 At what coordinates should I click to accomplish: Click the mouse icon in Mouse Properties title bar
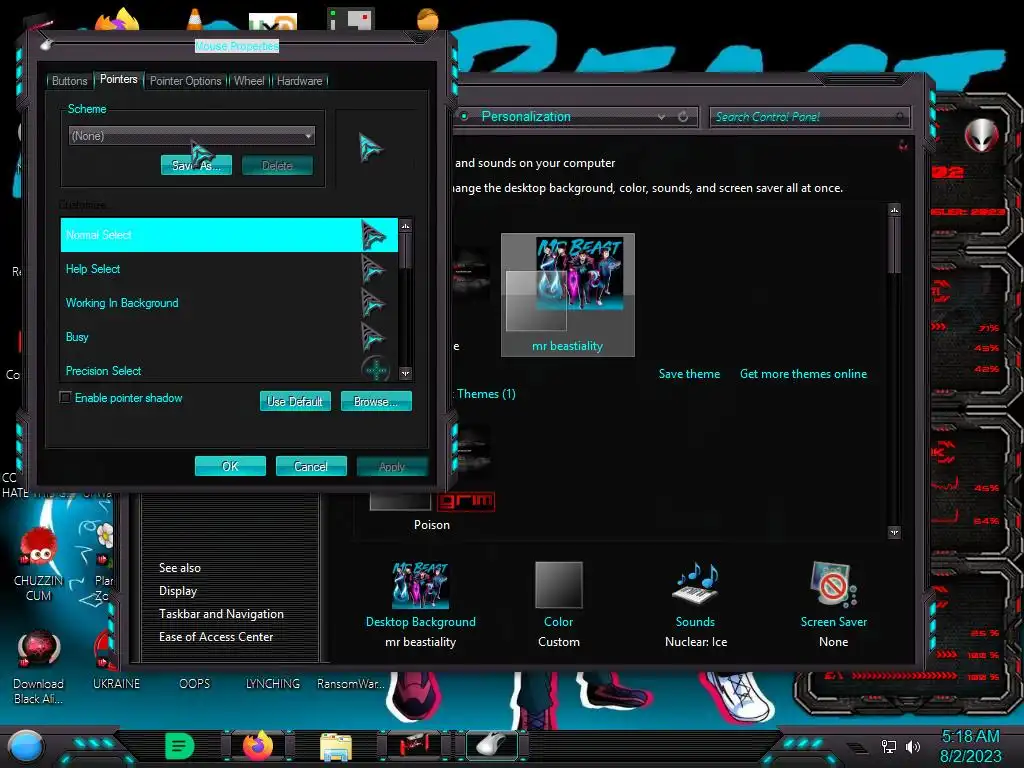[46, 44]
